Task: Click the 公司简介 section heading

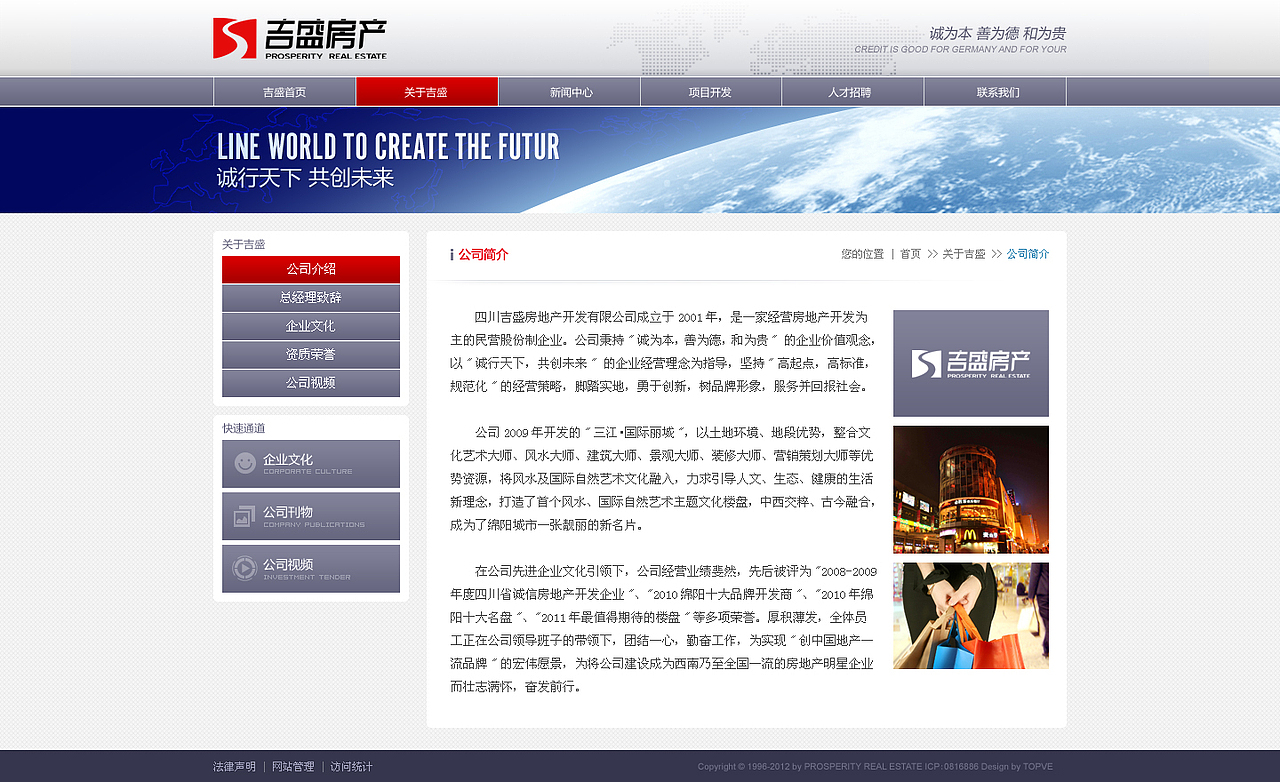Action: [x=483, y=255]
